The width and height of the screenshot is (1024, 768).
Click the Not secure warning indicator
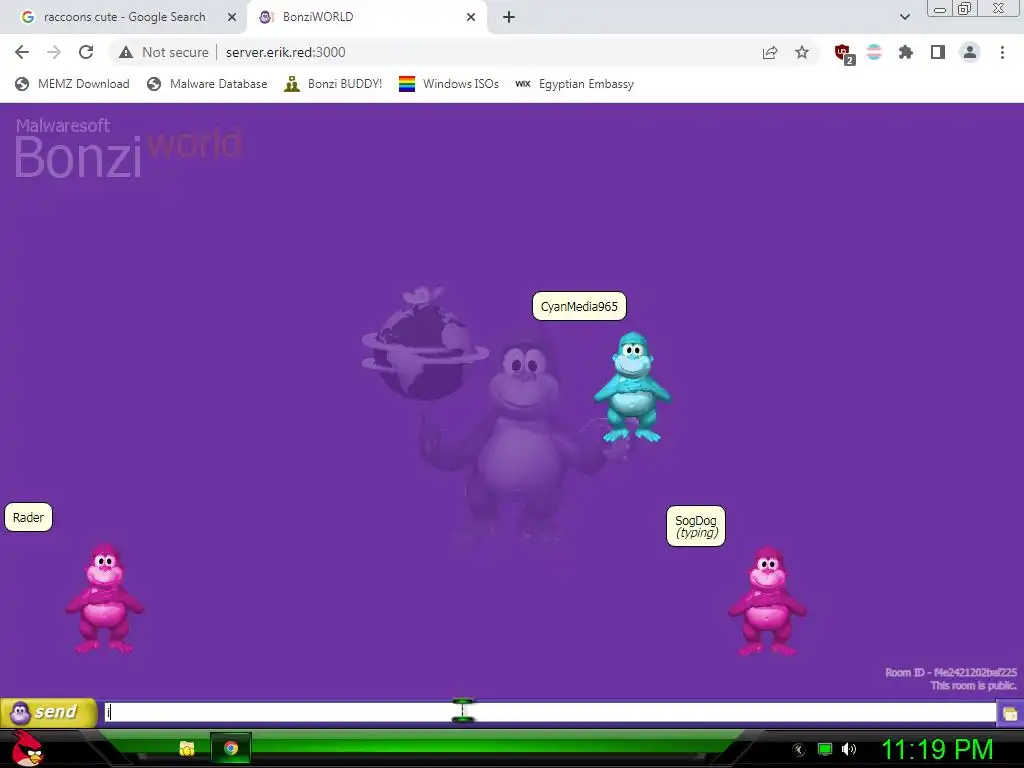[x=164, y=52]
